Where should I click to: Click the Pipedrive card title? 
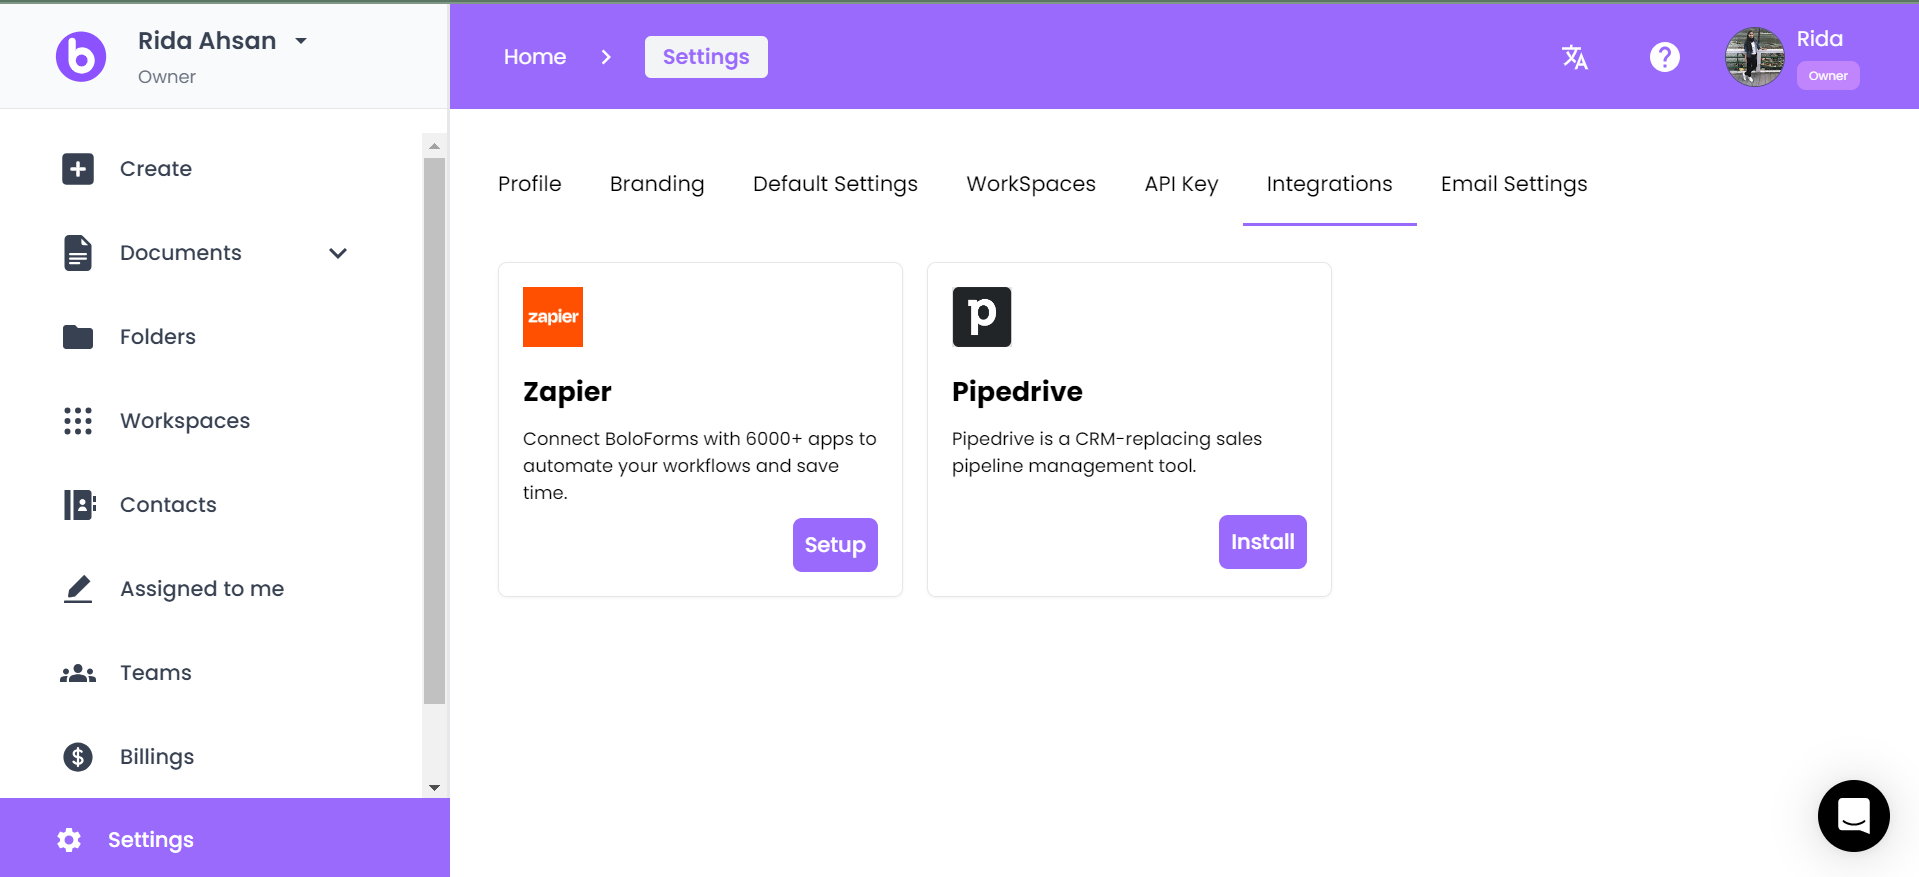coord(1017,392)
